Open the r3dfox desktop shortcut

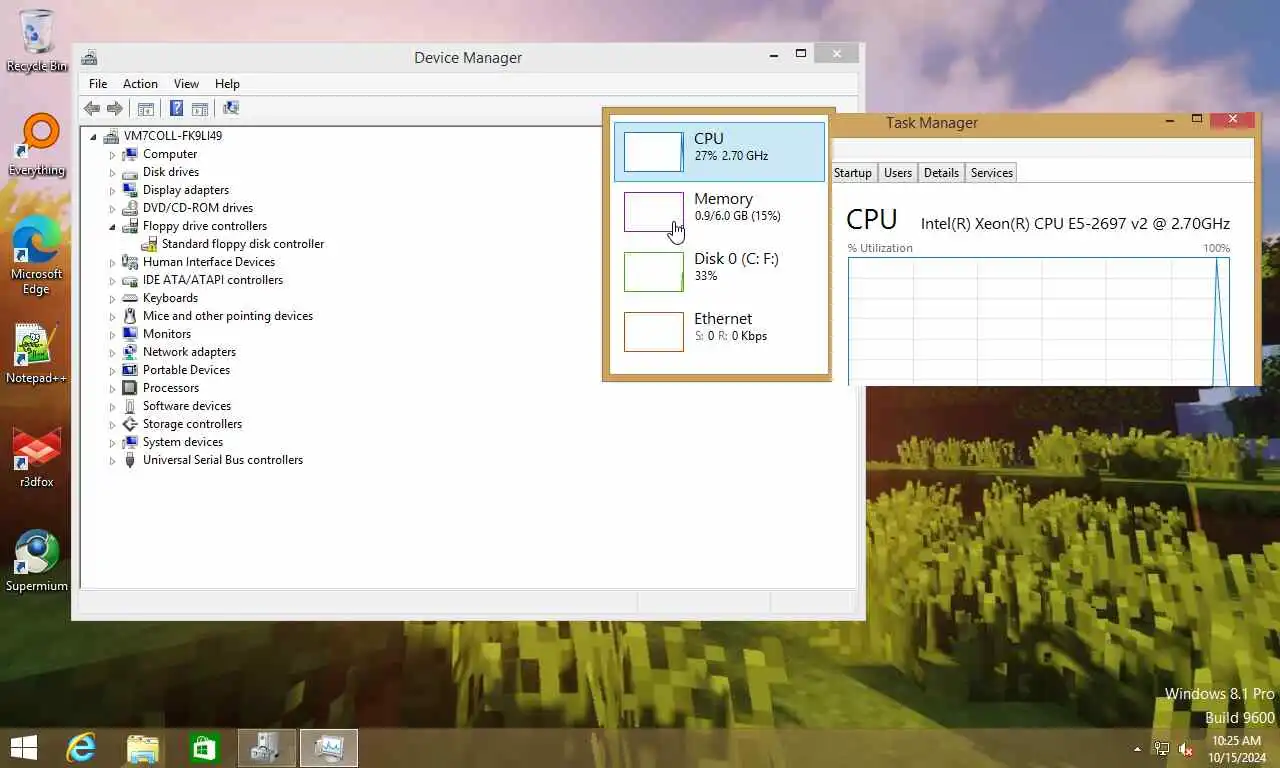pyautogui.click(x=37, y=458)
